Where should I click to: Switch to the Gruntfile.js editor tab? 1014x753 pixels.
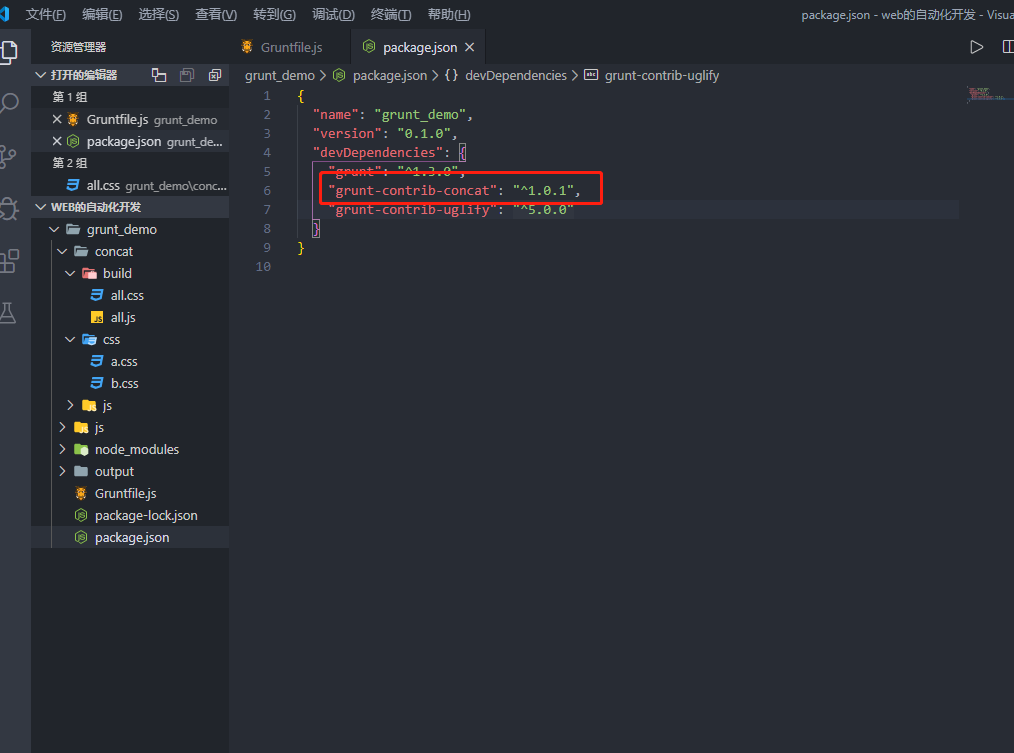[x=290, y=47]
